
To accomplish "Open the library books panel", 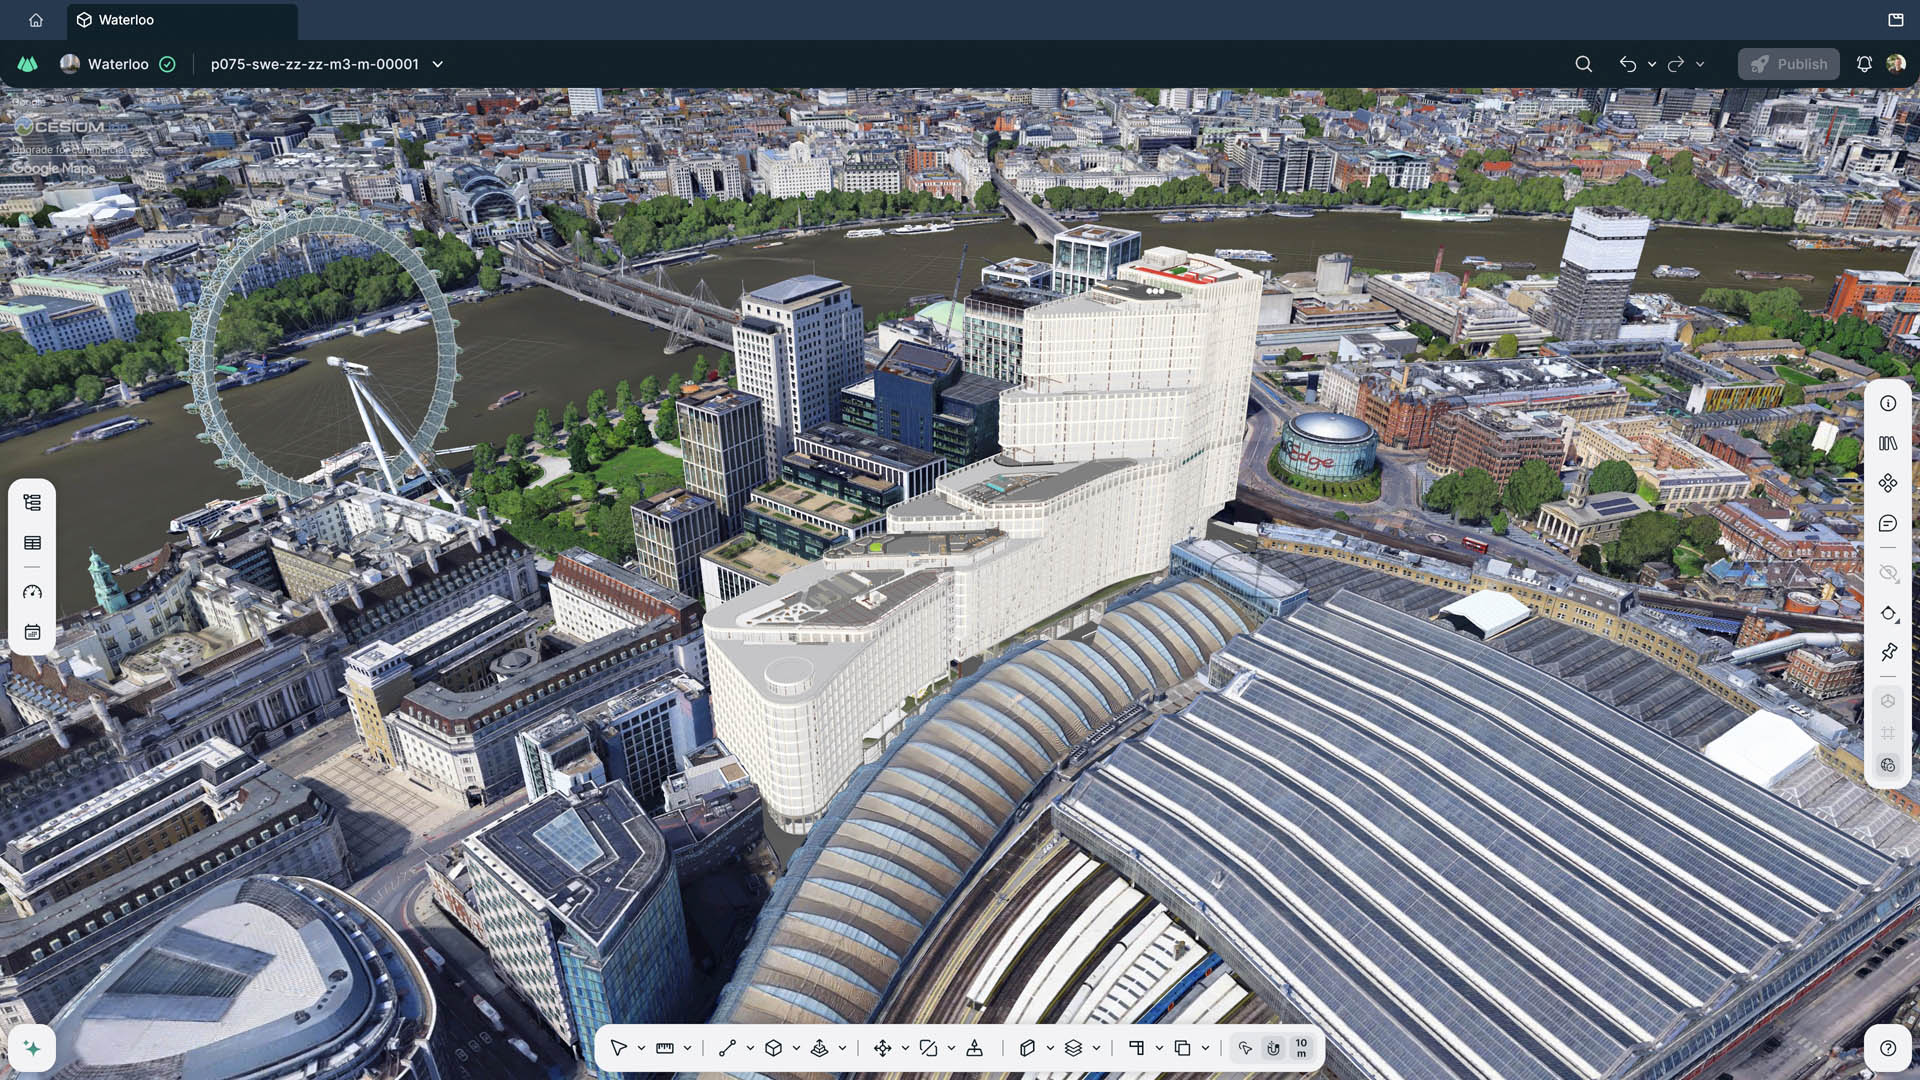I will pyautogui.click(x=1888, y=444).
